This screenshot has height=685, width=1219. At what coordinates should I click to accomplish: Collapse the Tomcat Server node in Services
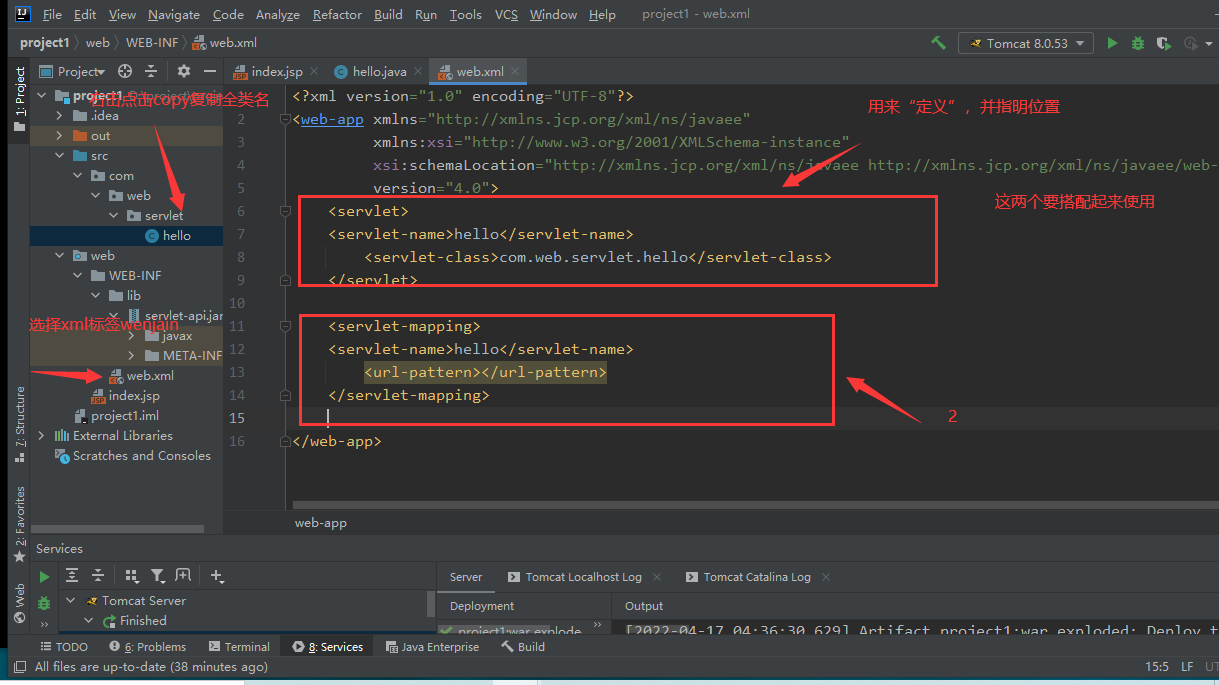coord(70,600)
